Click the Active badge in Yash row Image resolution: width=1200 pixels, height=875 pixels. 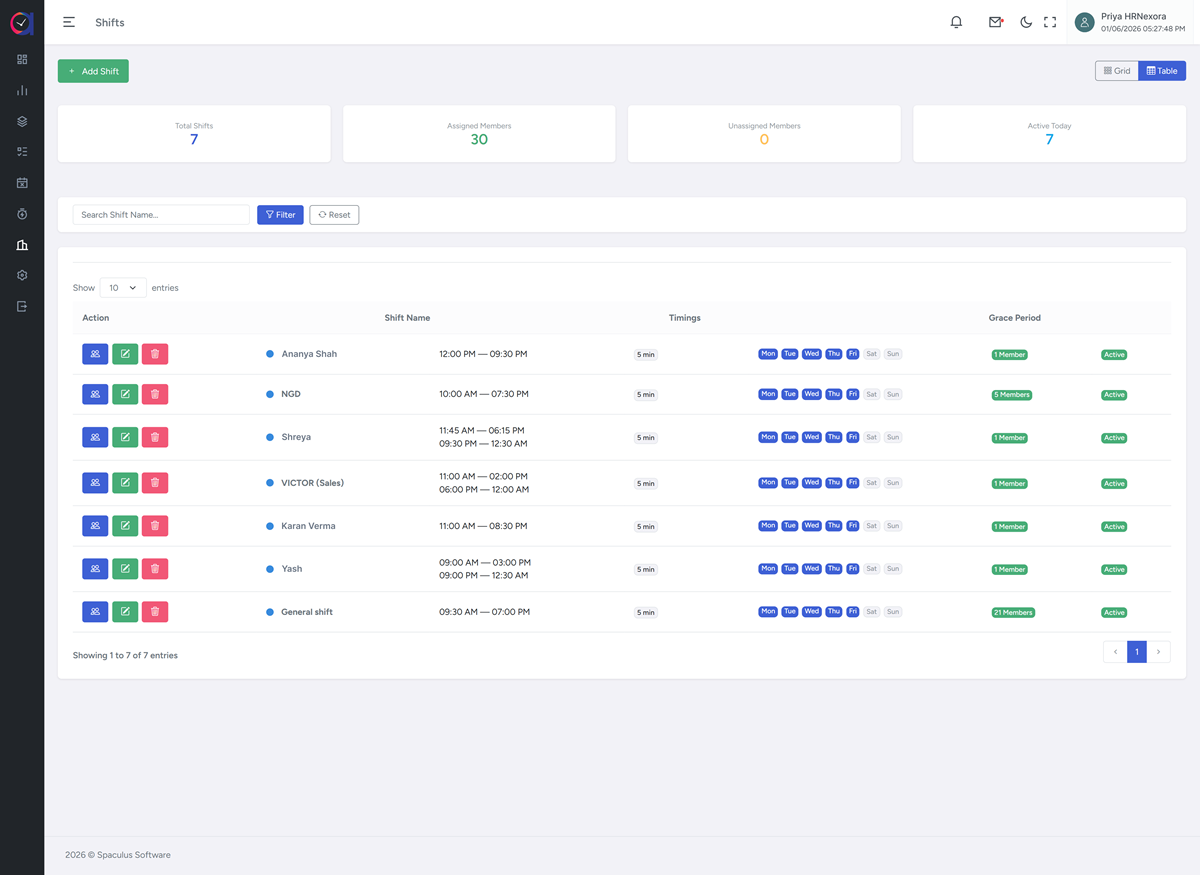point(1114,570)
